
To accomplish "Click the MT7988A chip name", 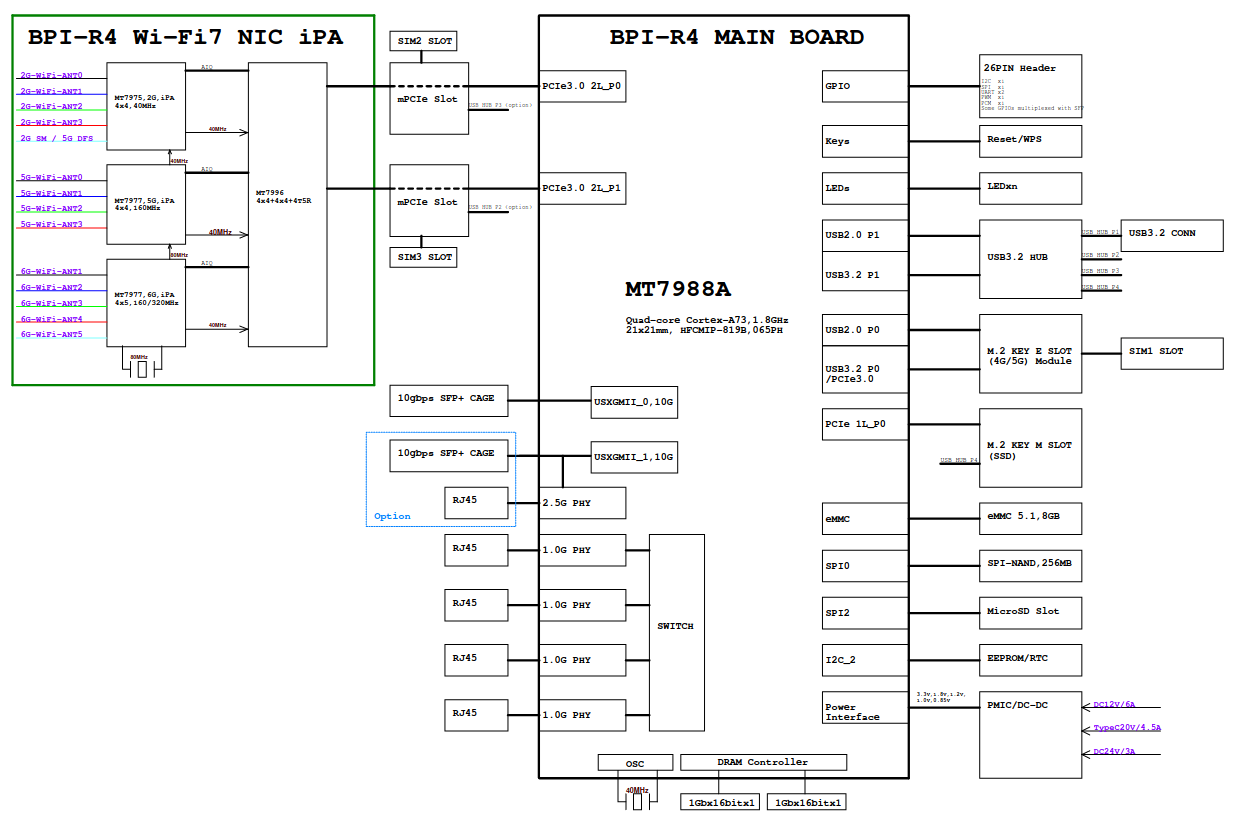I will pyautogui.click(x=678, y=290).
